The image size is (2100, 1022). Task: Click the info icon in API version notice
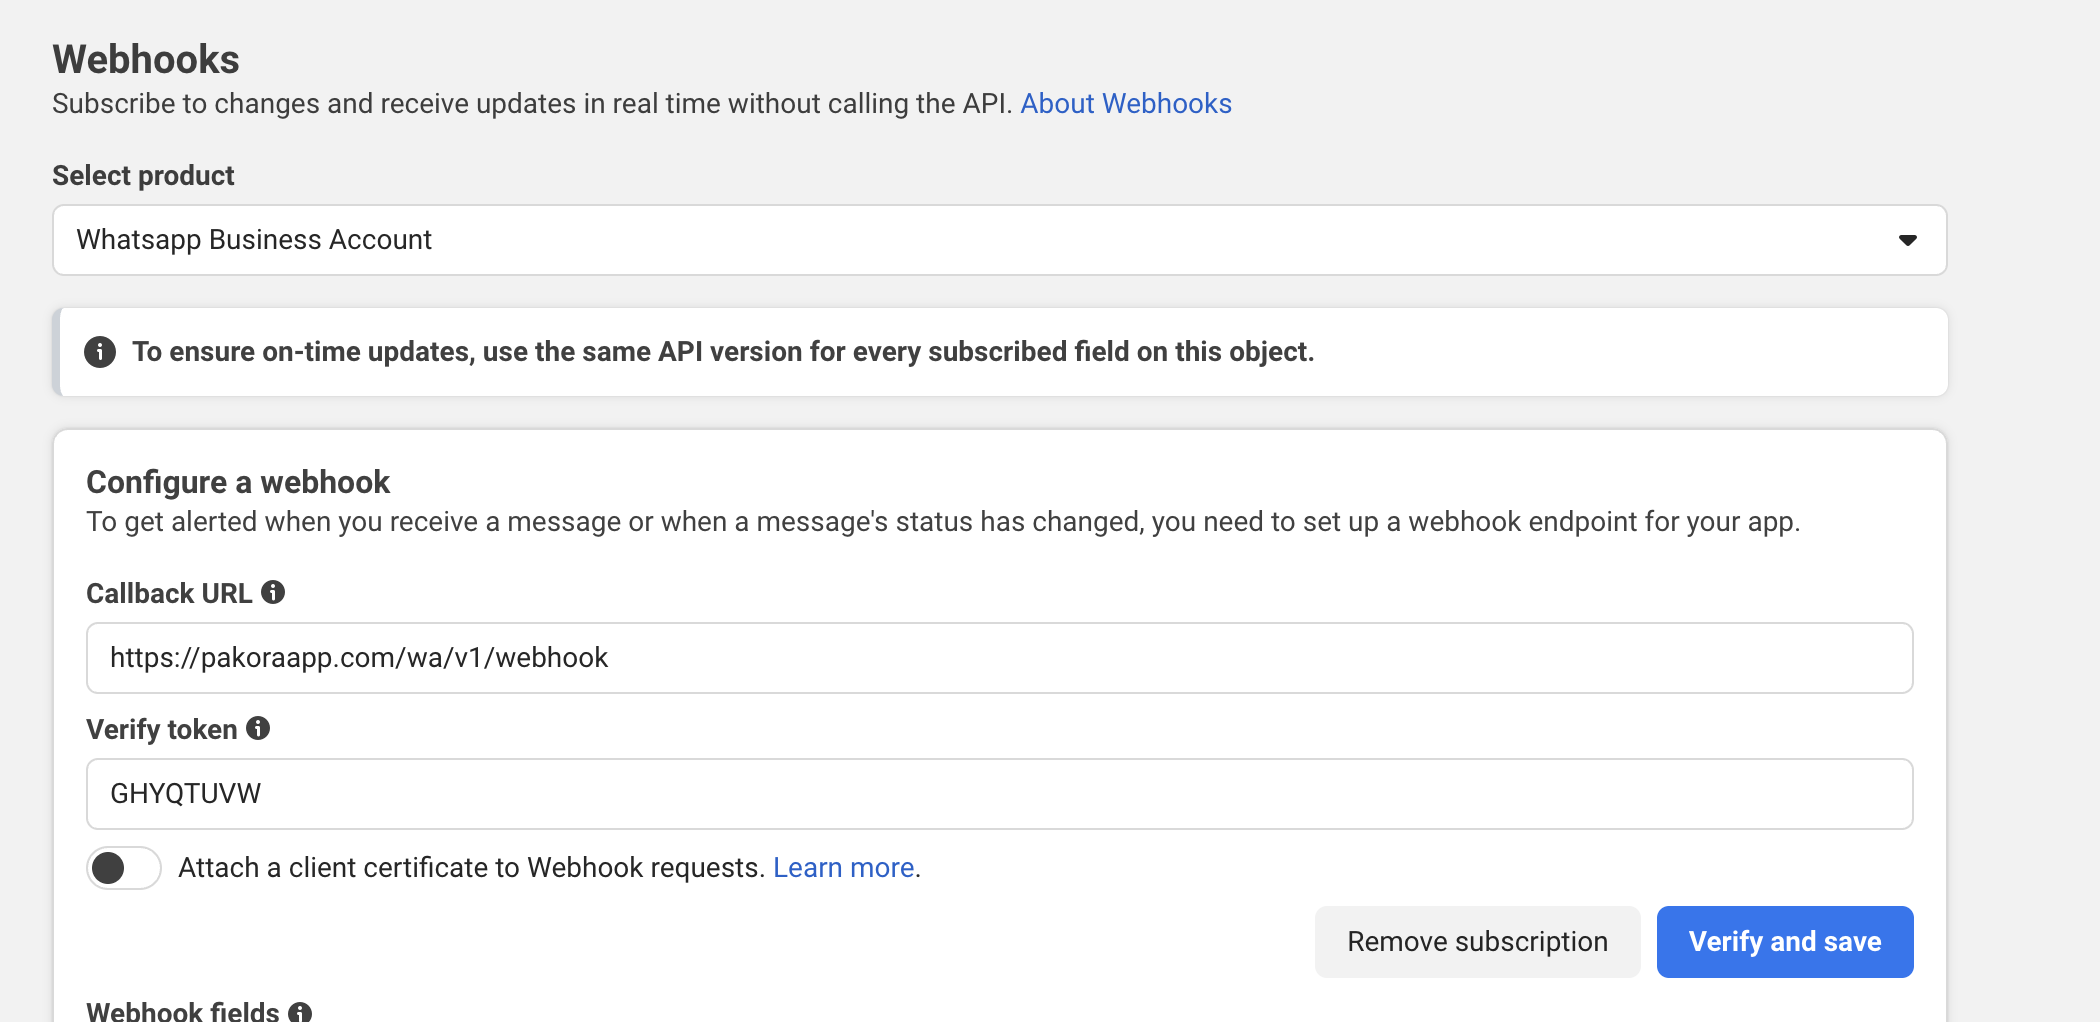tap(100, 352)
